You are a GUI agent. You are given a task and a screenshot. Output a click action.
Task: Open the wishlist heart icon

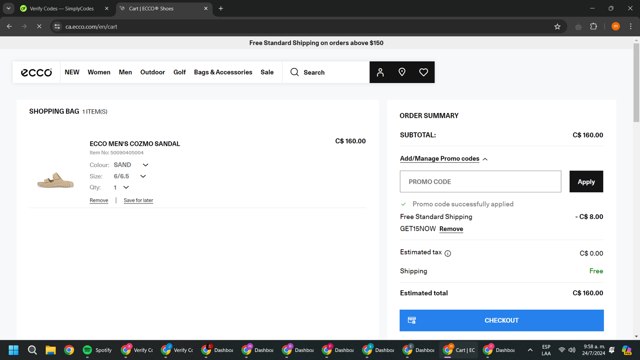pyautogui.click(x=423, y=72)
